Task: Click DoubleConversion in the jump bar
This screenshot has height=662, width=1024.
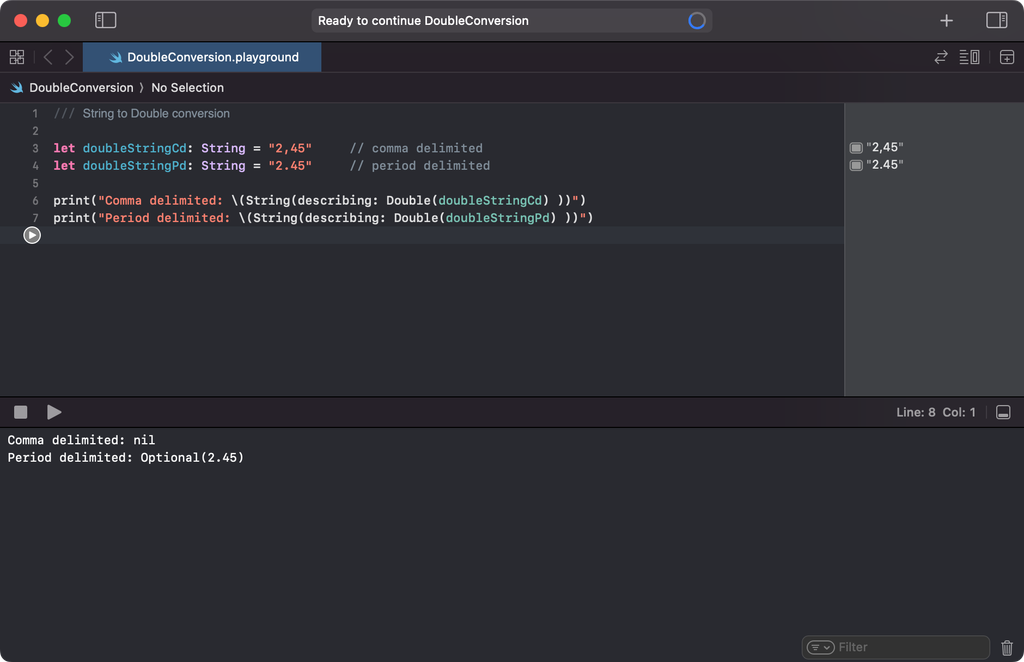Action: click(x=80, y=88)
